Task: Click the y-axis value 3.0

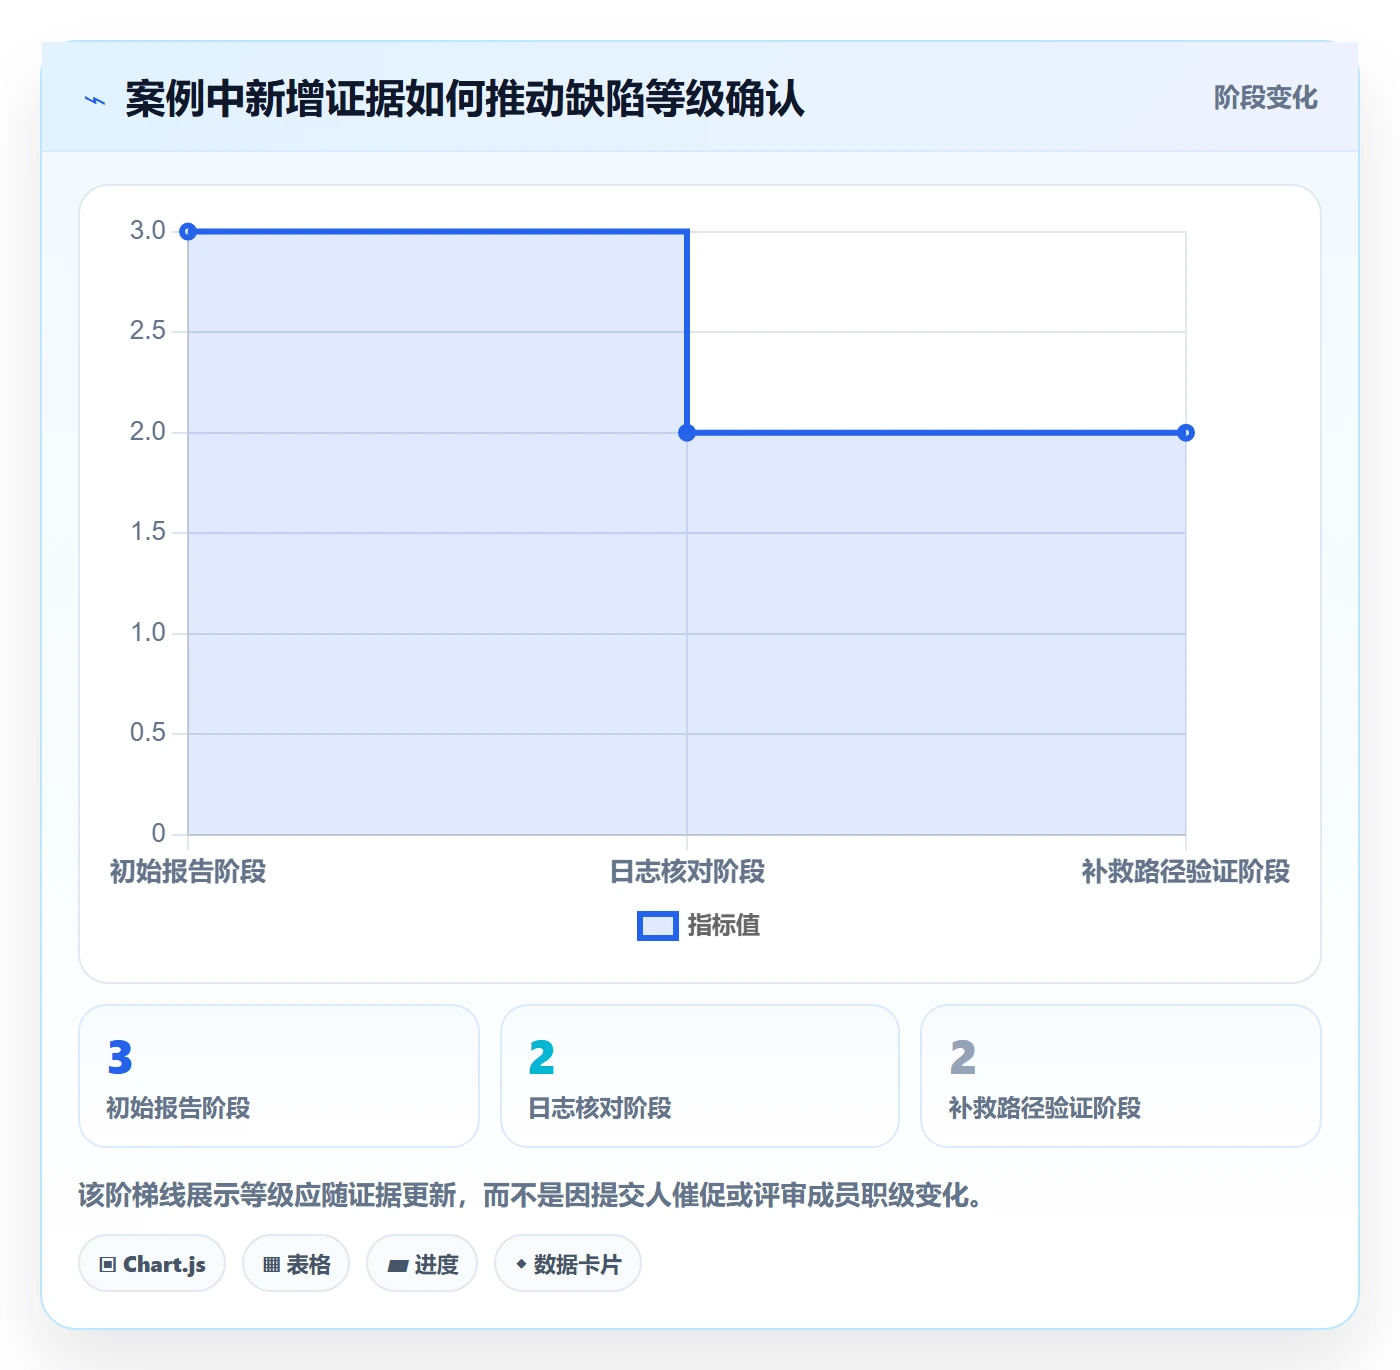Action: tap(148, 231)
